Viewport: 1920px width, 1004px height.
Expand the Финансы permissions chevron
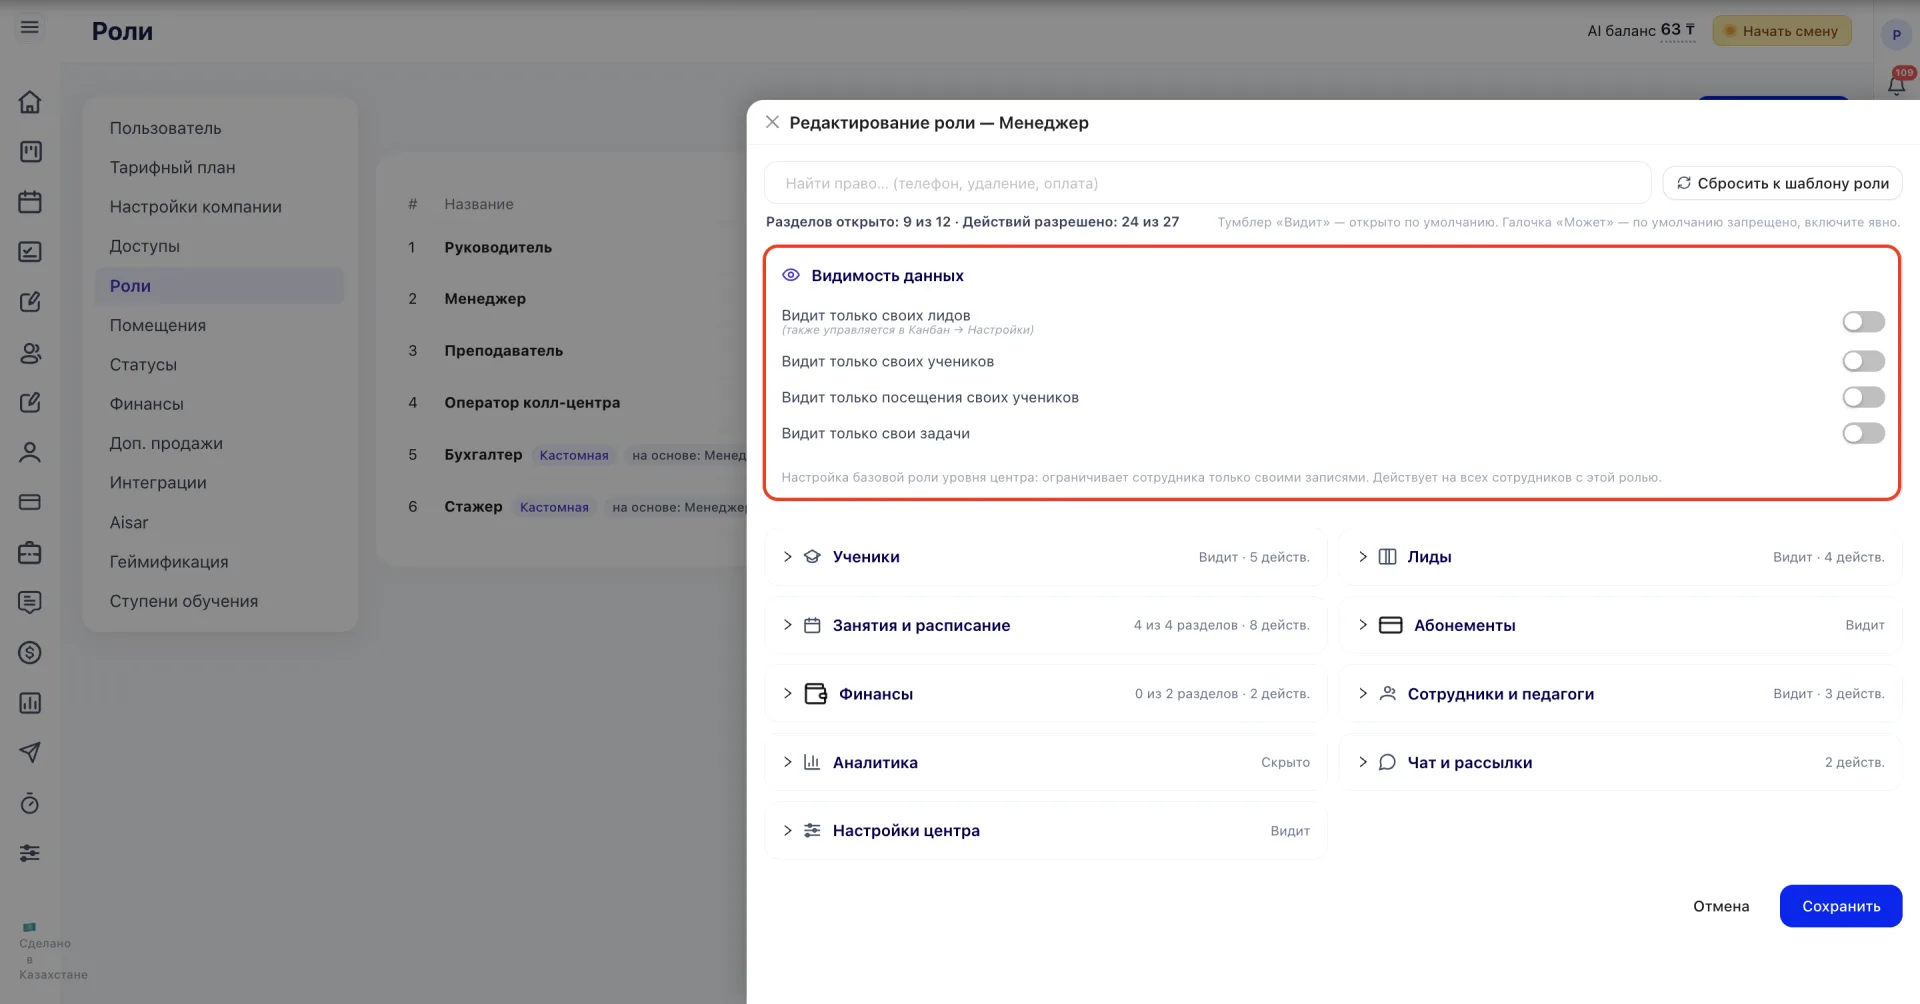tap(787, 694)
